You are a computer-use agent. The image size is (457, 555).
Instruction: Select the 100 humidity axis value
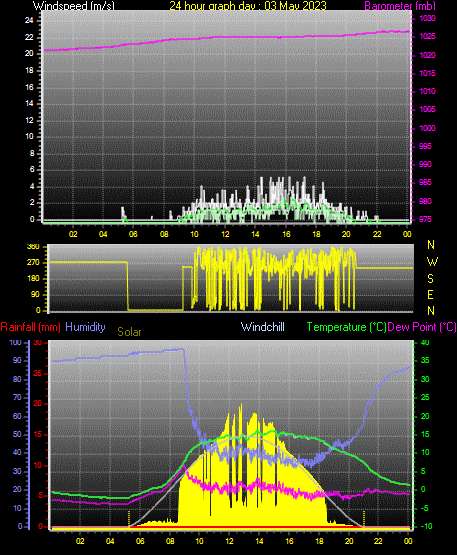click(x=16, y=343)
